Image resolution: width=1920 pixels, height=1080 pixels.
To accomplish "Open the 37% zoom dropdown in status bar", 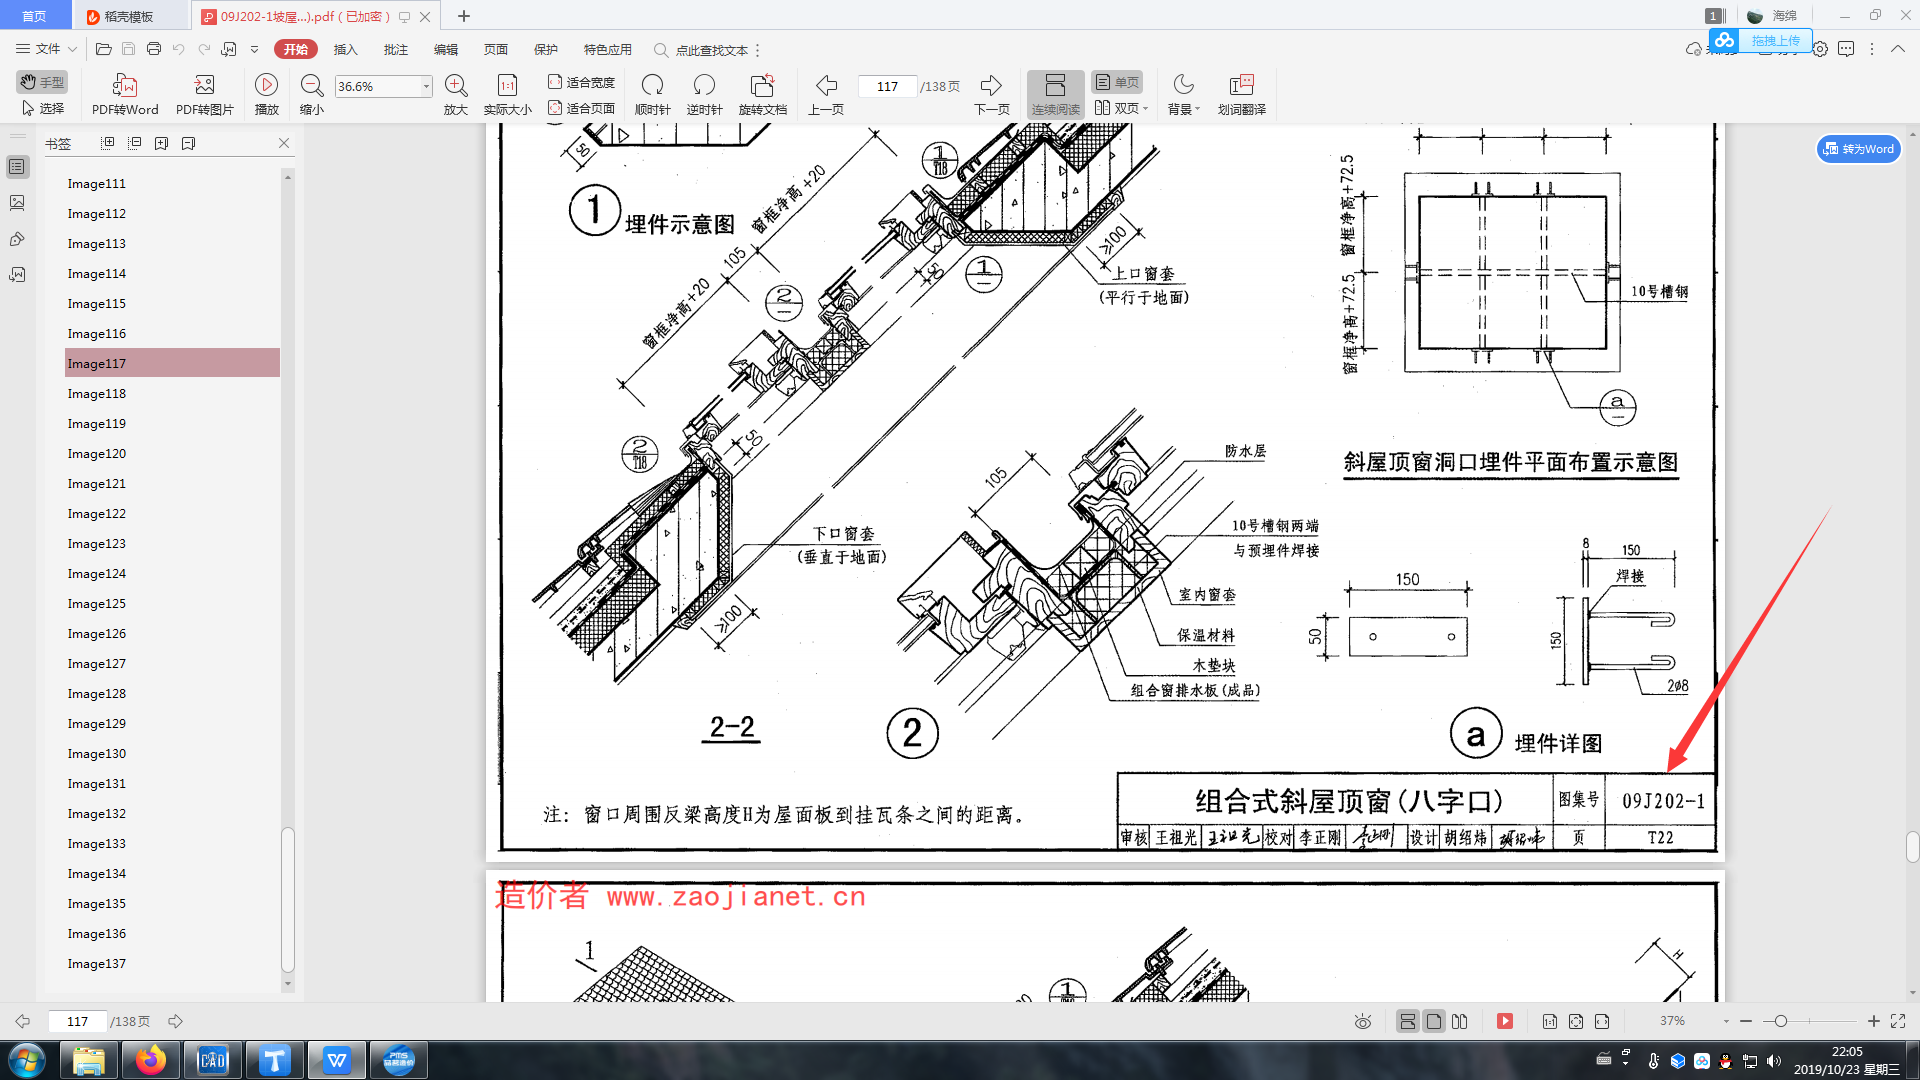I will [x=1726, y=1021].
